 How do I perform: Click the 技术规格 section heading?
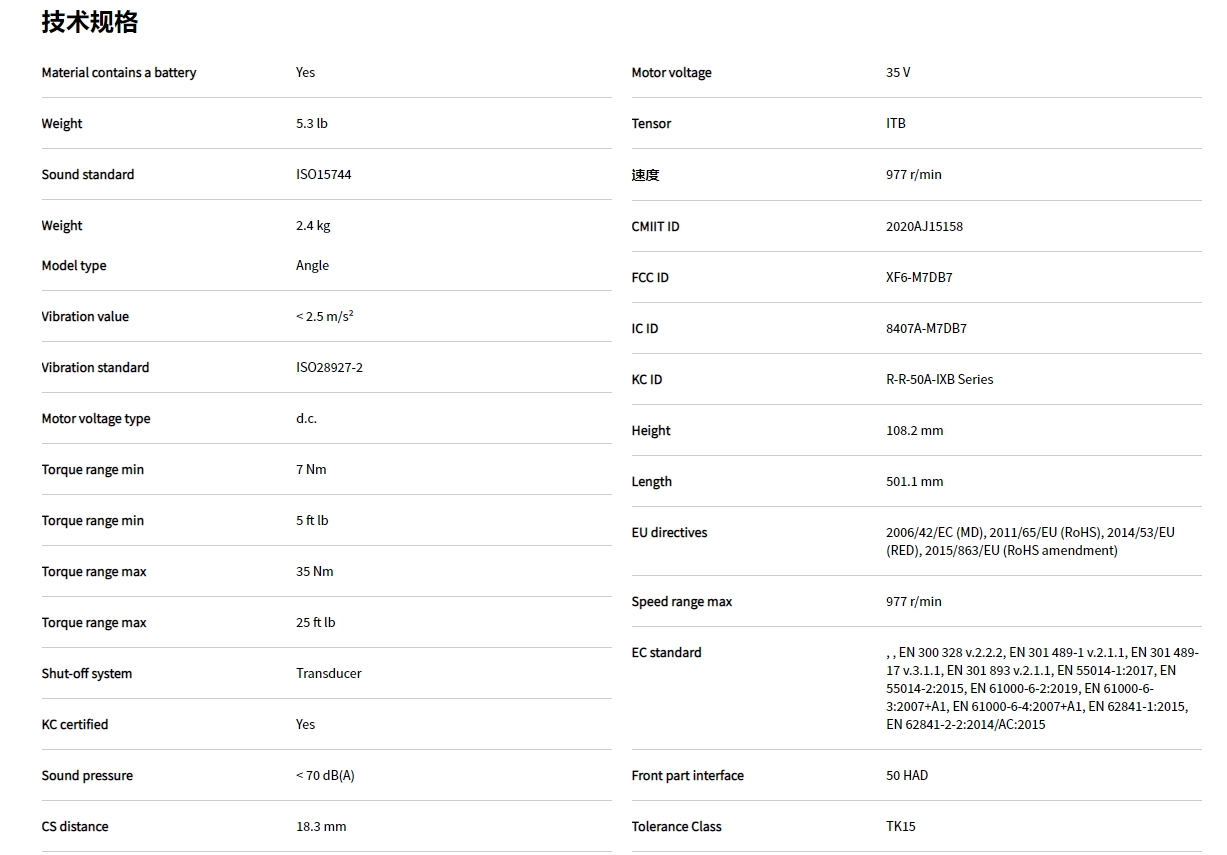click(90, 22)
